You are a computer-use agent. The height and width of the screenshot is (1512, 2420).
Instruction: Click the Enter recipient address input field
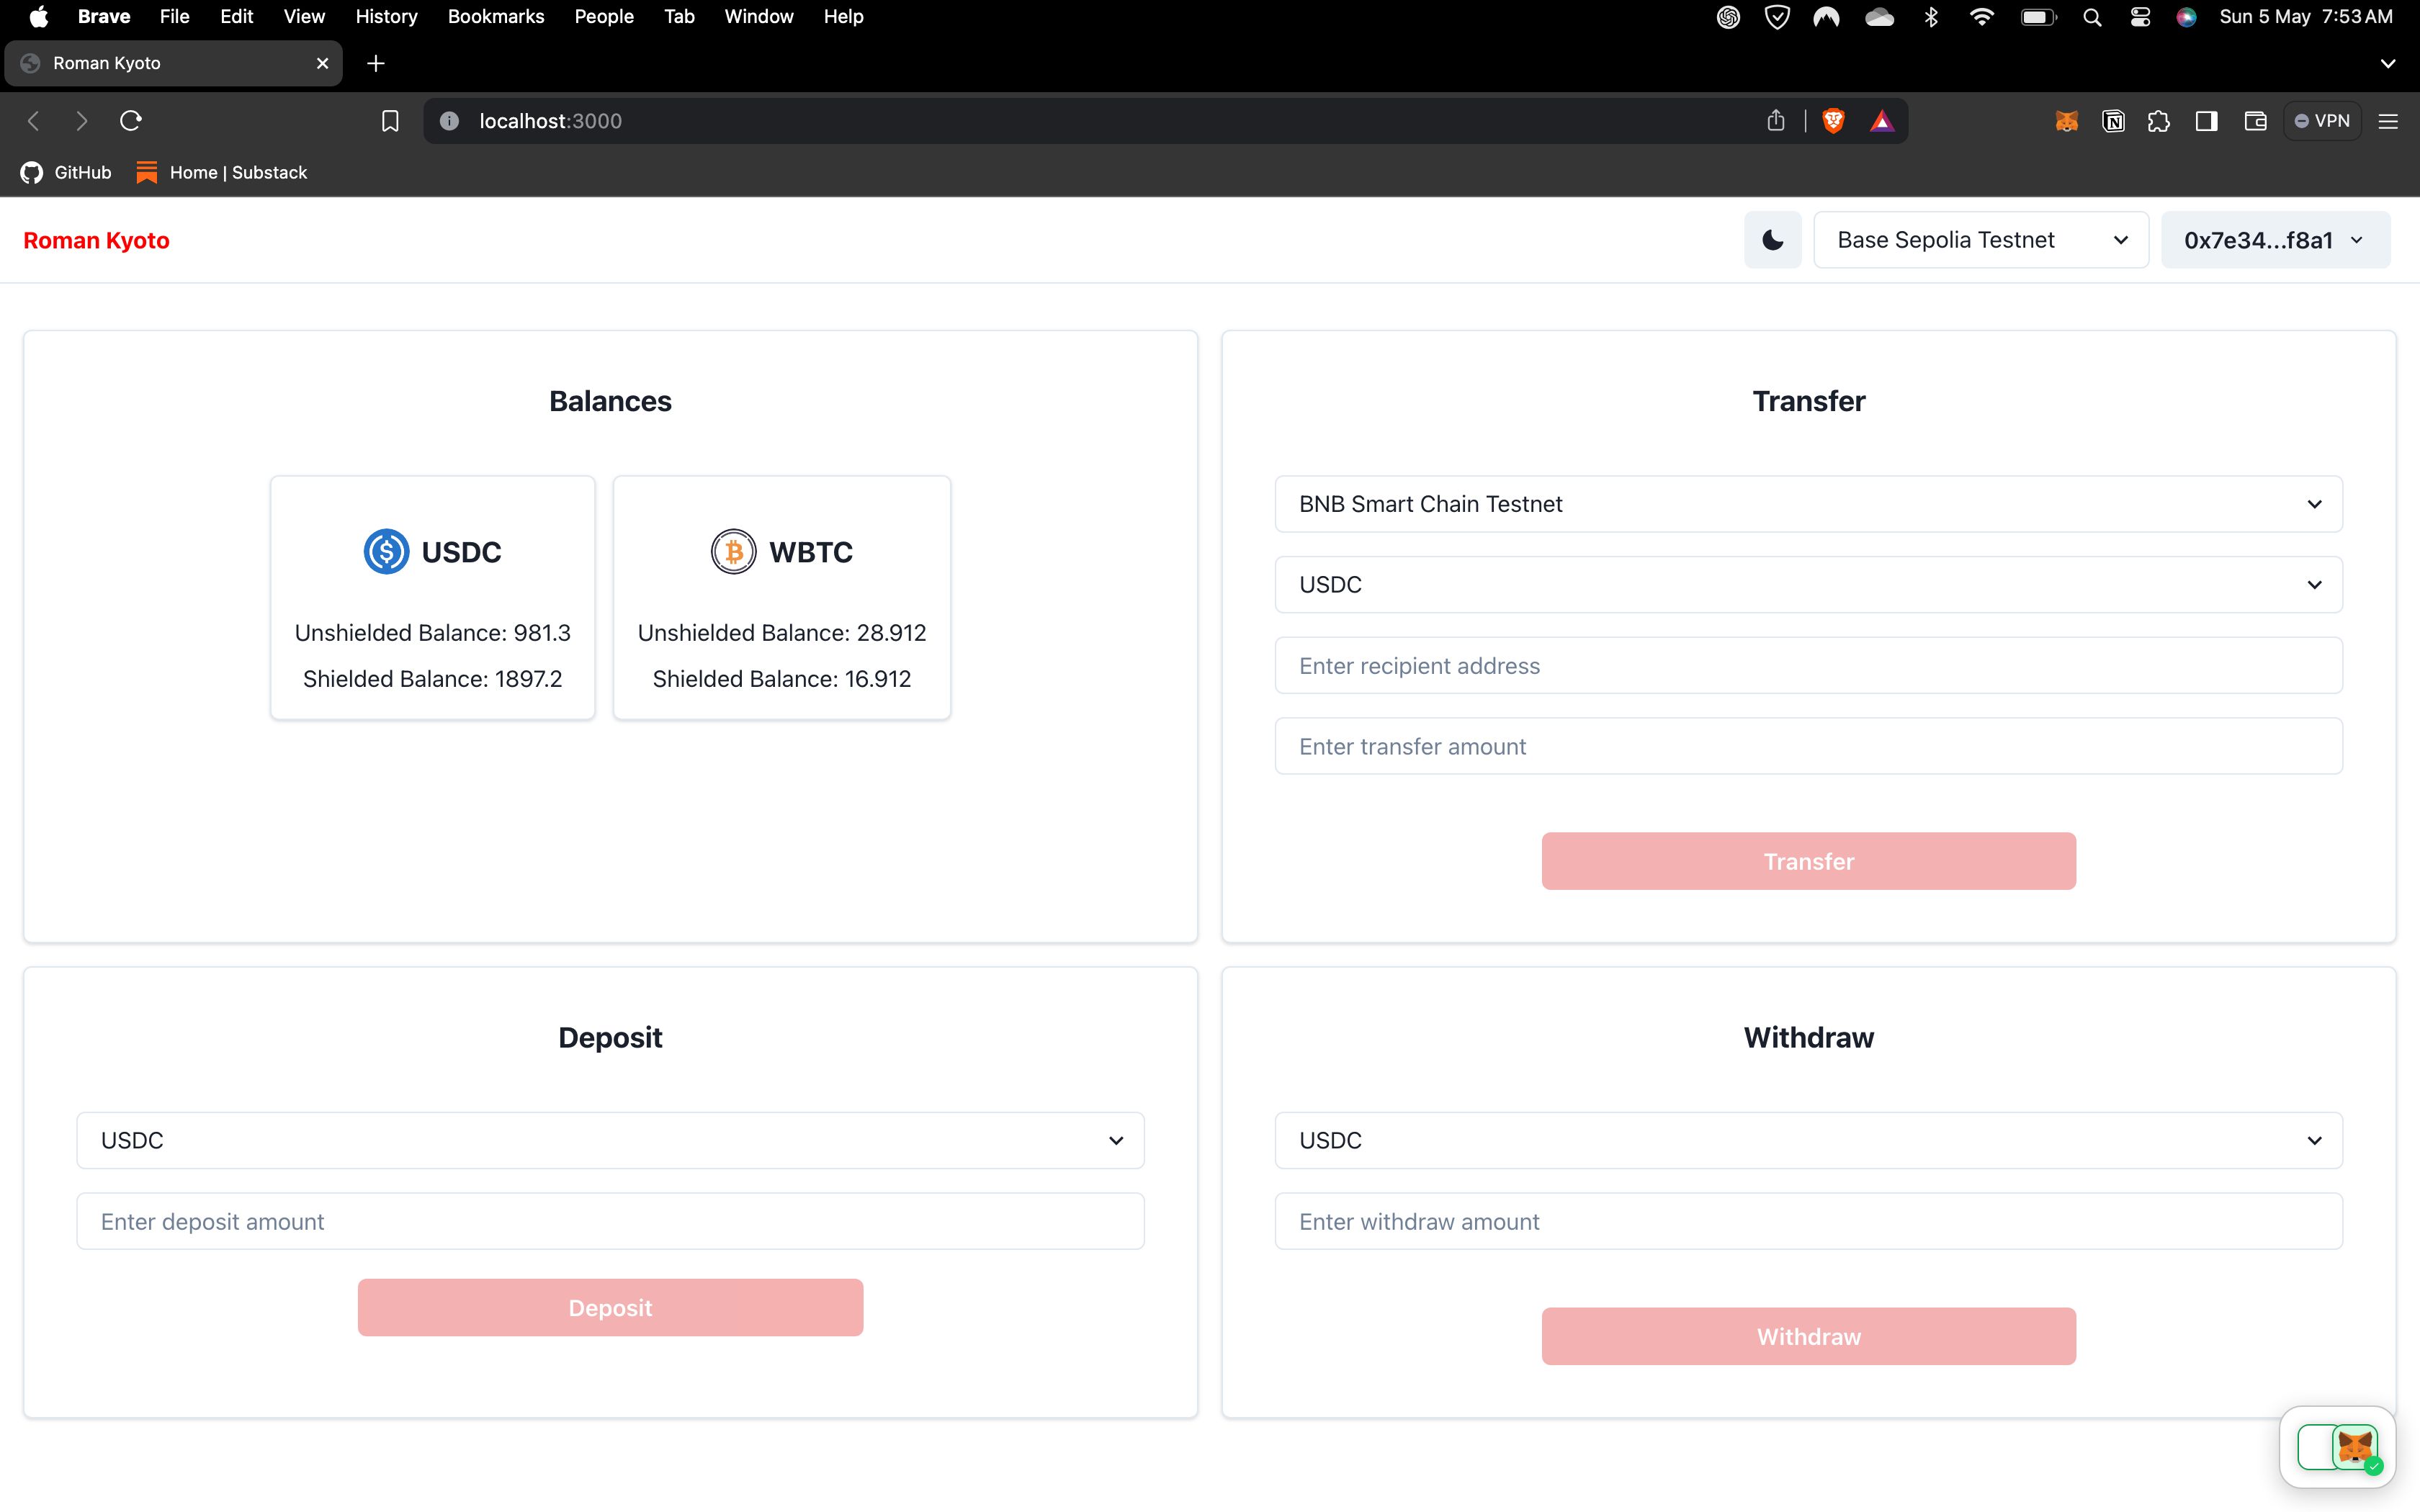(1809, 665)
